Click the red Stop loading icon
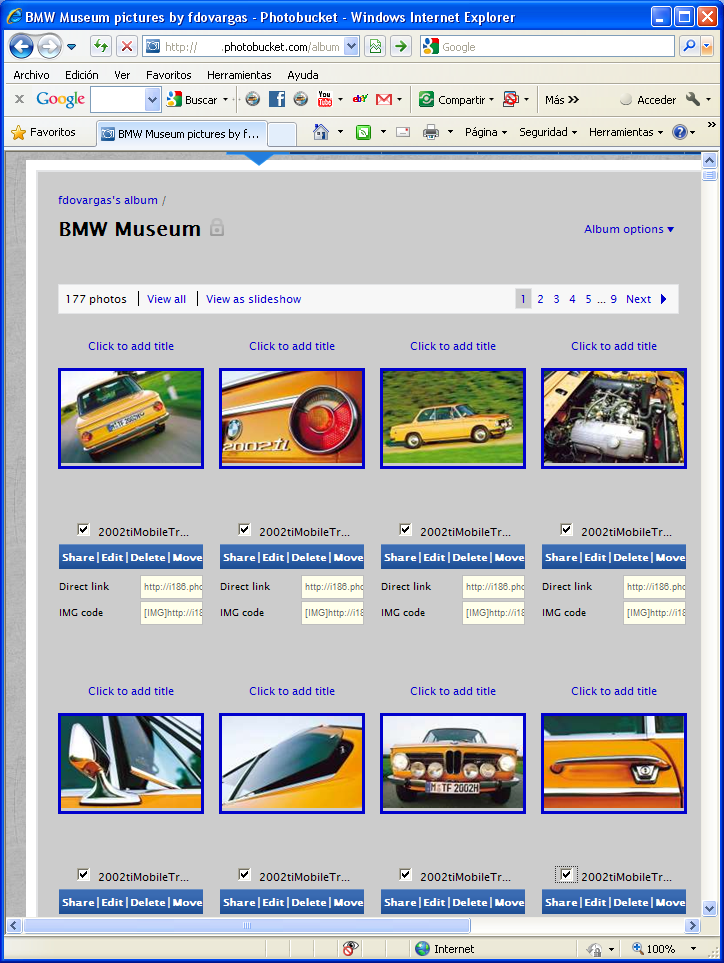 (x=127, y=47)
